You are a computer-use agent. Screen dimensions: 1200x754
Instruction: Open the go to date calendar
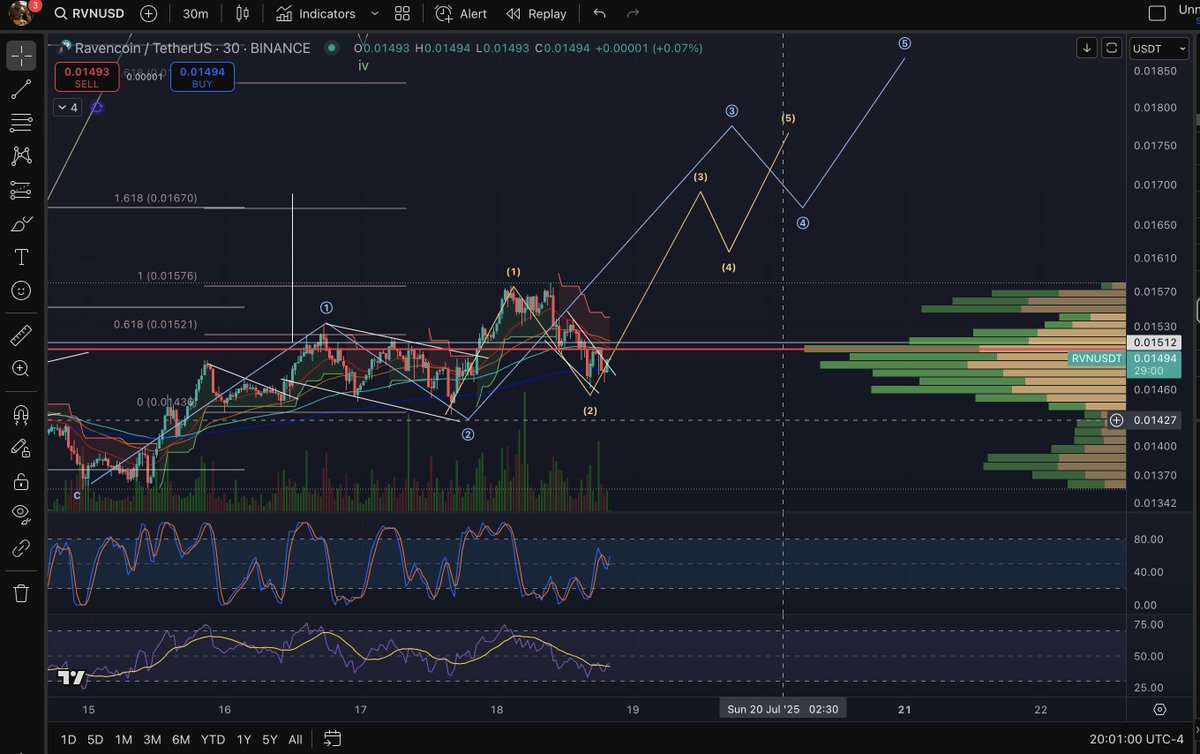332,739
